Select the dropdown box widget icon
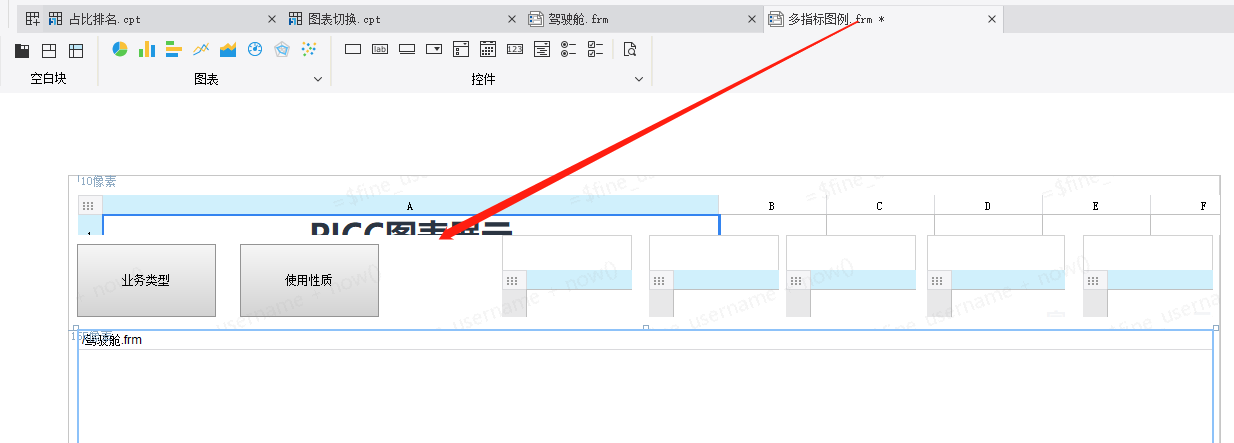 434,49
